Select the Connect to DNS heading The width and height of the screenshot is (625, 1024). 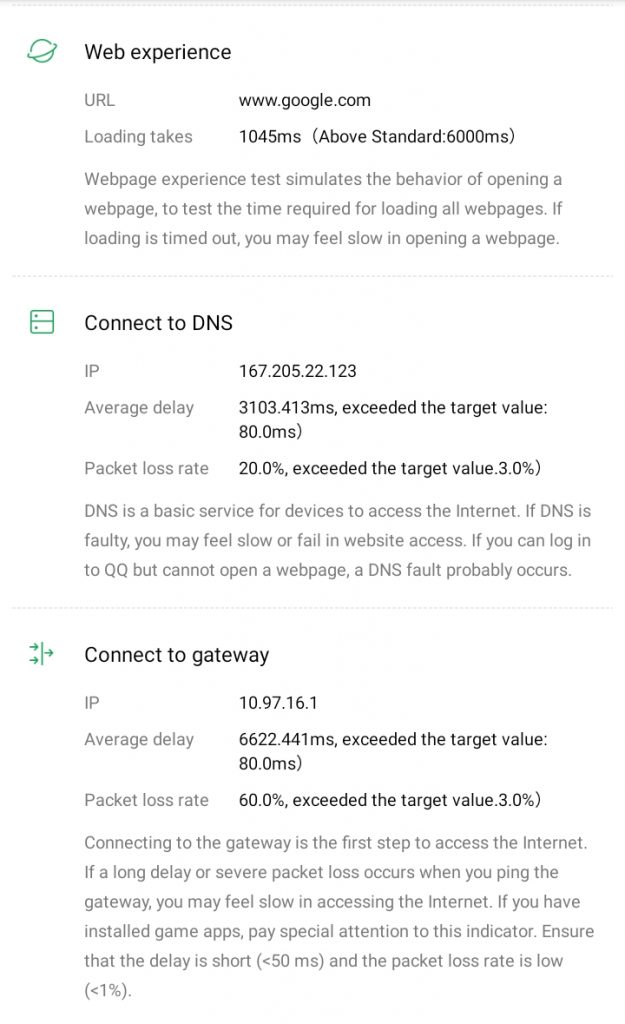[x=158, y=323]
